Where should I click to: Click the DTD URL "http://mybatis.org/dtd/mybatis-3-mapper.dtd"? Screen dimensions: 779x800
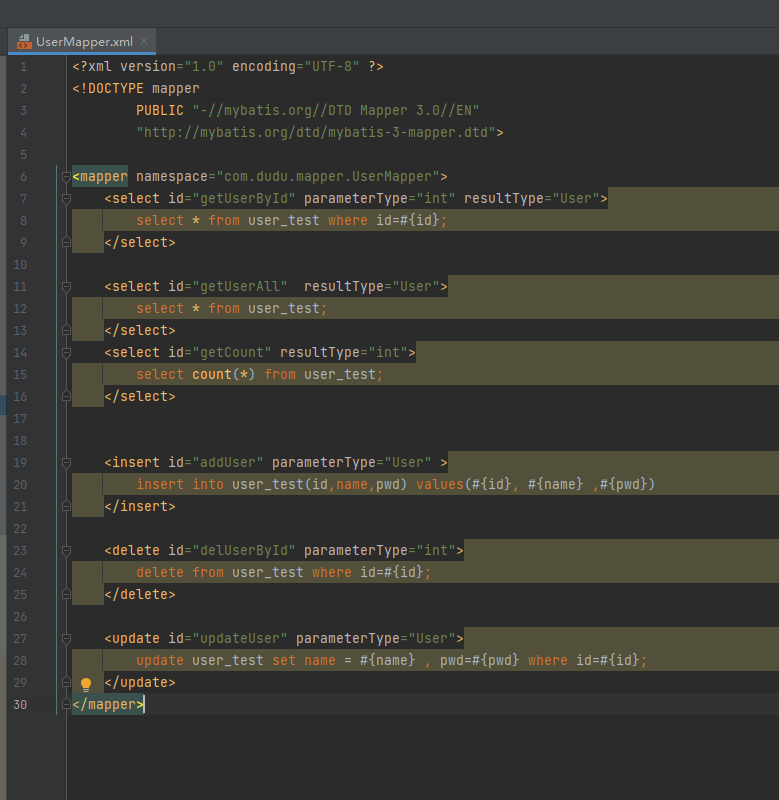coord(316,133)
